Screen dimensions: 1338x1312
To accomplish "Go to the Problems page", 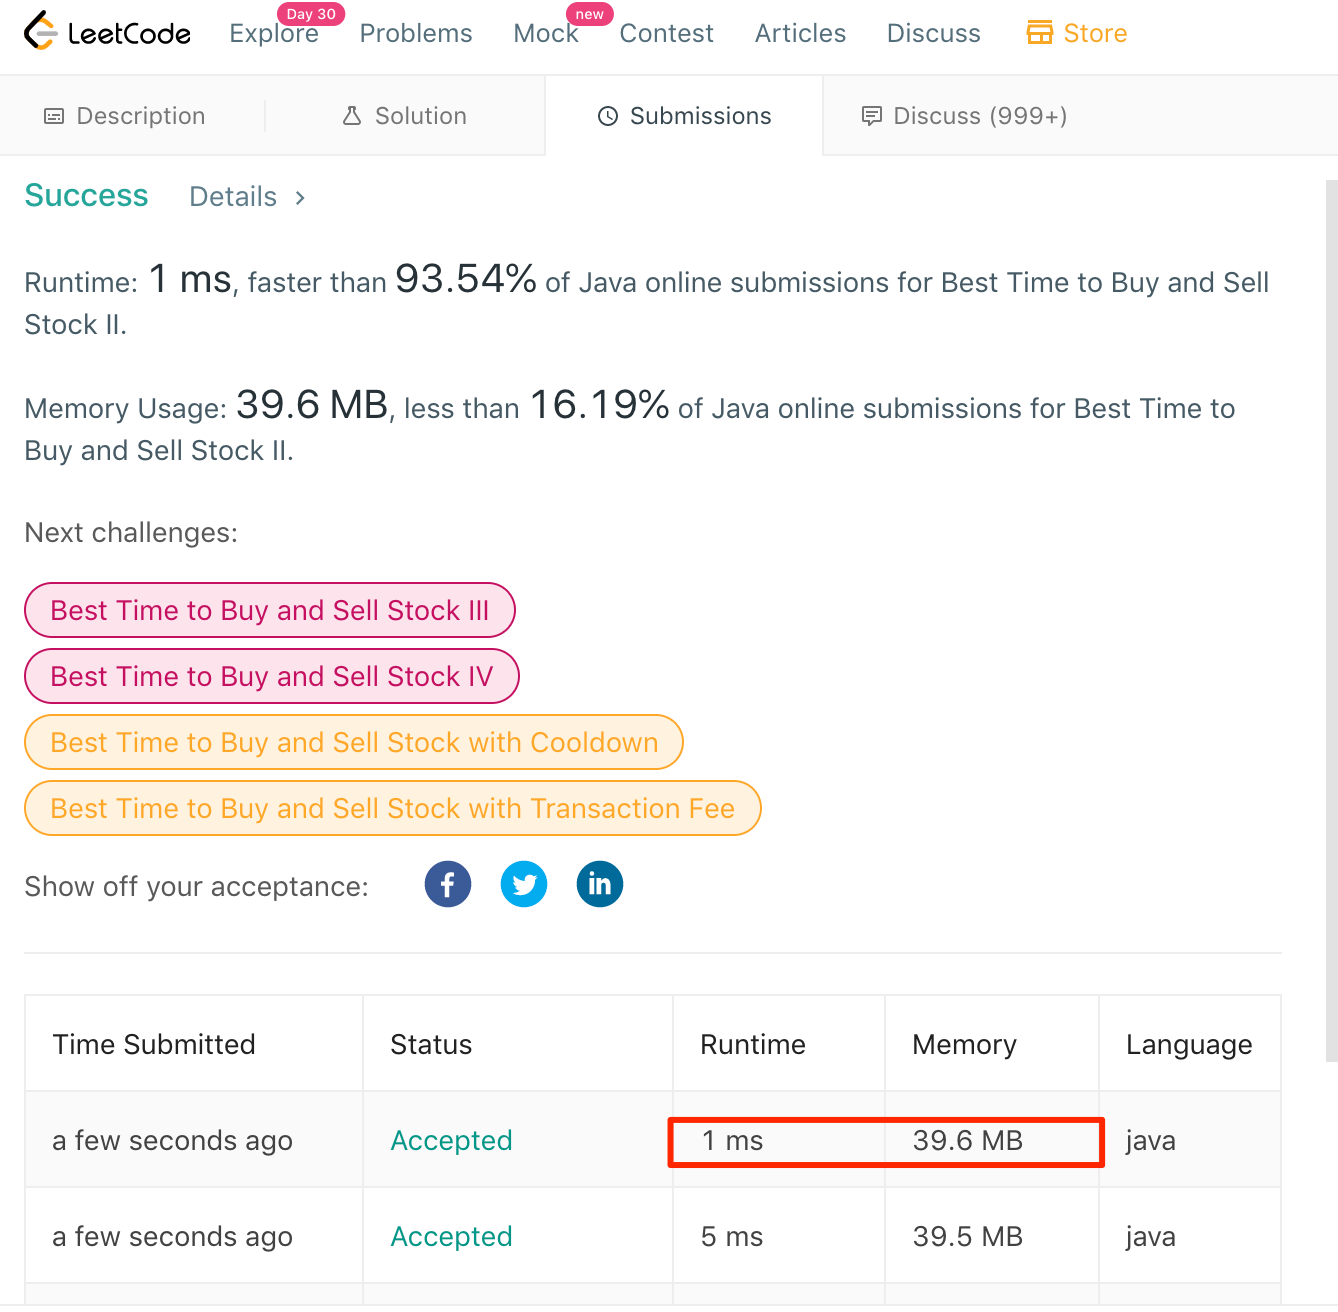I will click(x=415, y=32).
